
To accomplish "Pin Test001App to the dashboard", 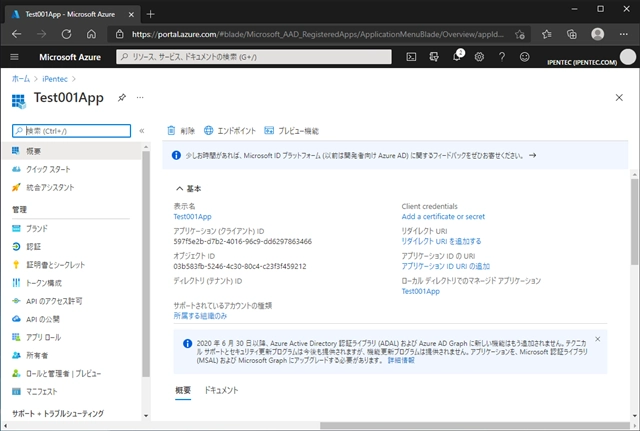I will (x=122, y=98).
